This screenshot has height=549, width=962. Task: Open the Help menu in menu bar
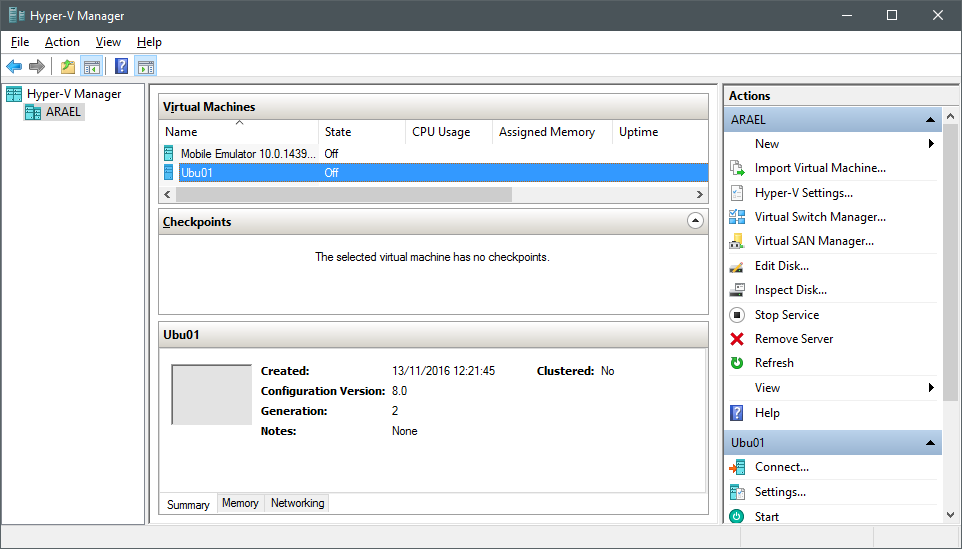pyautogui.click(x=149, y=42)
